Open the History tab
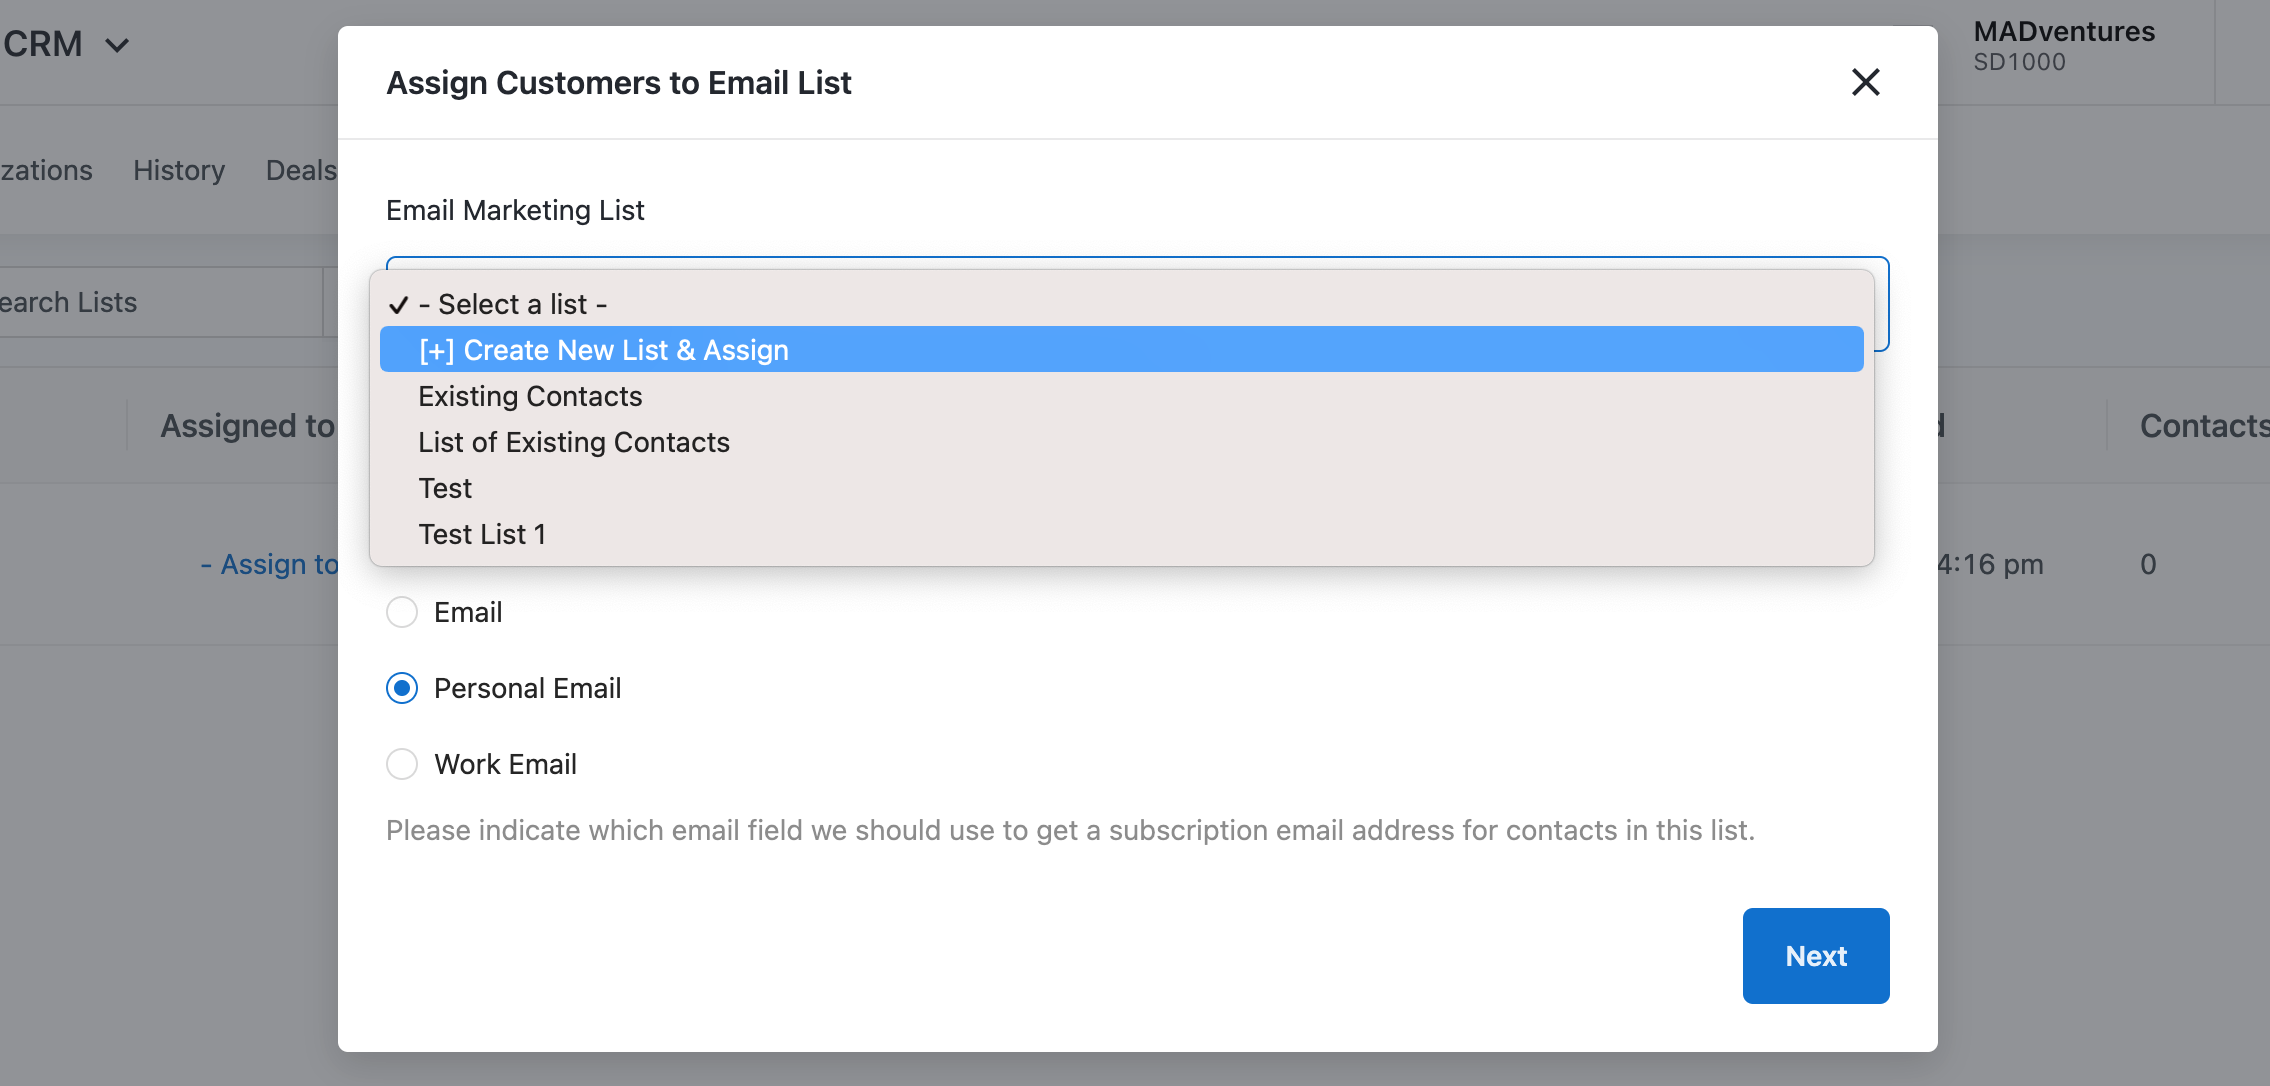Screen dimensions: 2270x1086 179,170
